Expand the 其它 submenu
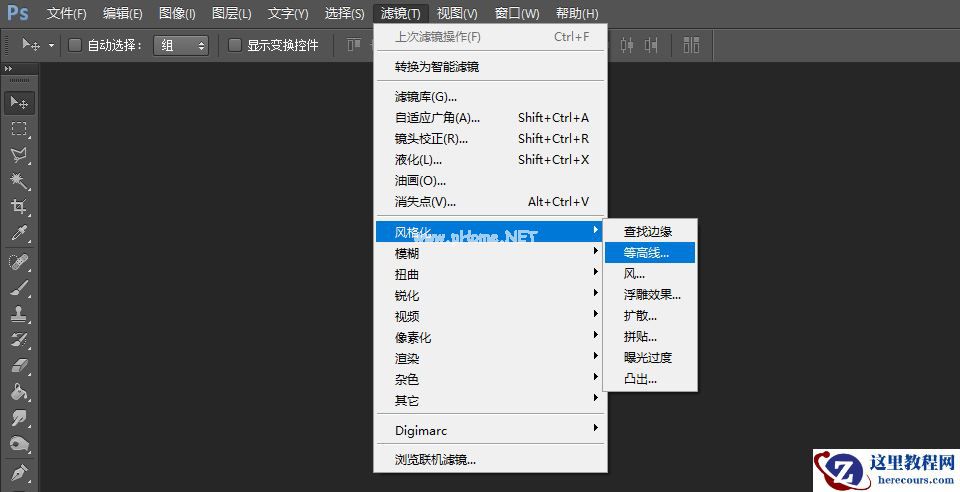The image size is (960, 492). point(490,401)
